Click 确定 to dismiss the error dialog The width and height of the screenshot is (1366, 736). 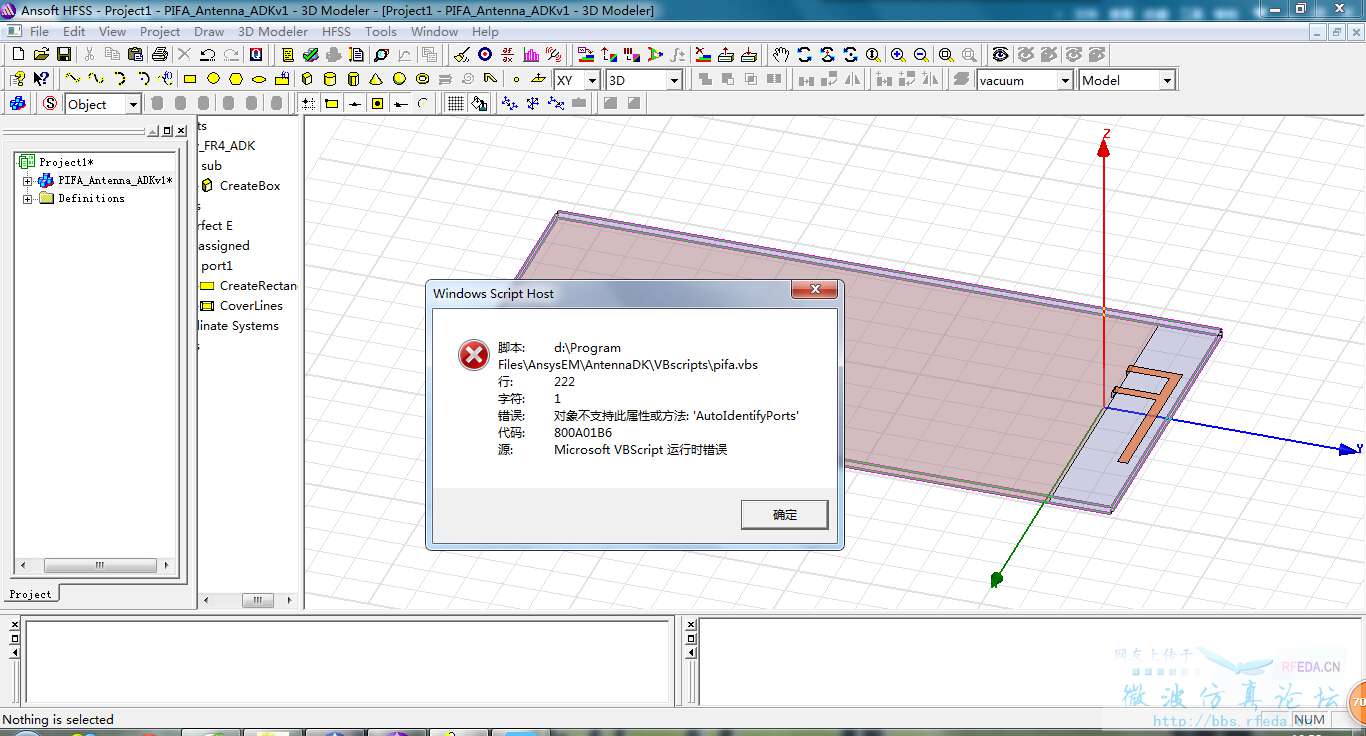(785, 515)
